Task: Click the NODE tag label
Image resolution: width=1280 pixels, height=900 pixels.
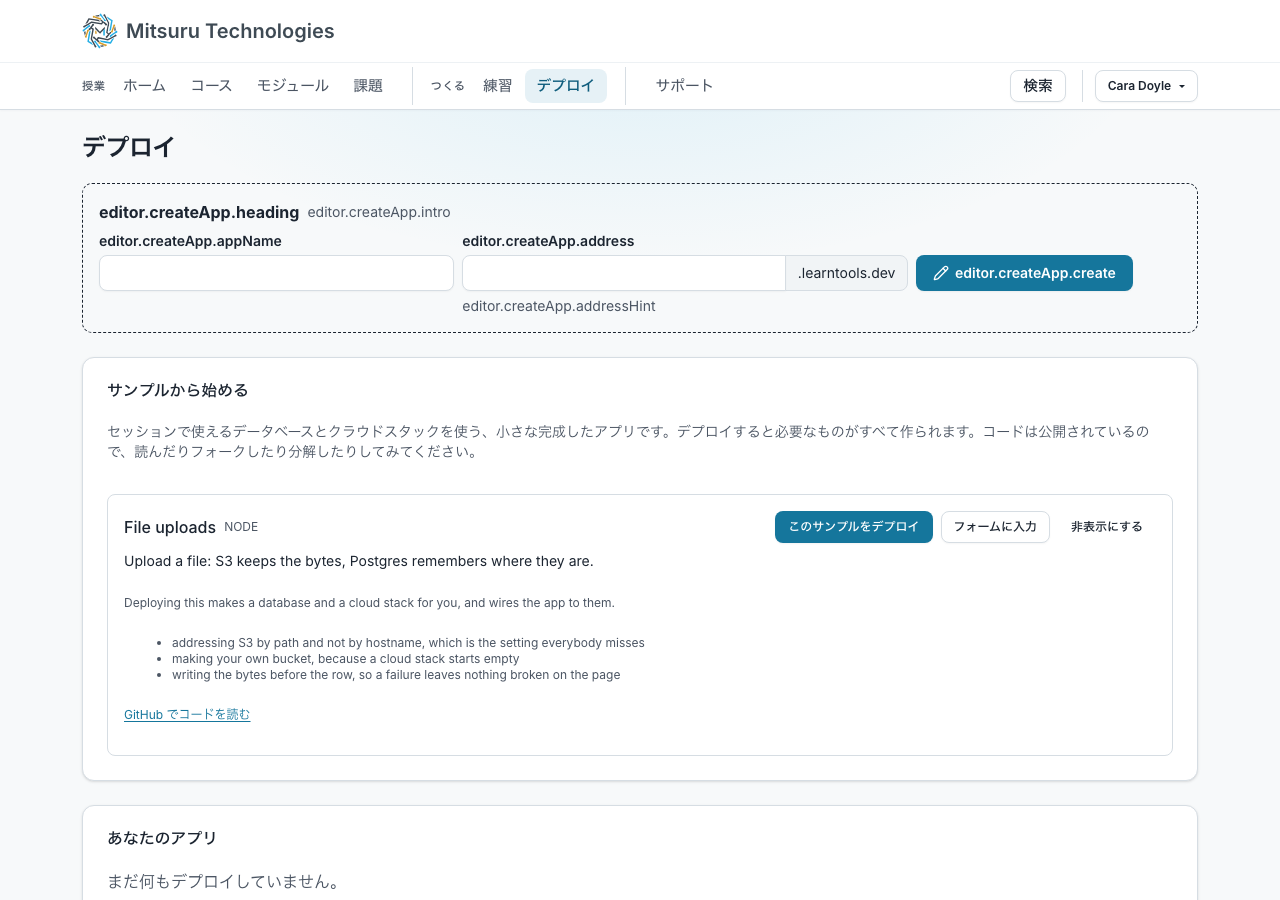Action: [241, 527]
